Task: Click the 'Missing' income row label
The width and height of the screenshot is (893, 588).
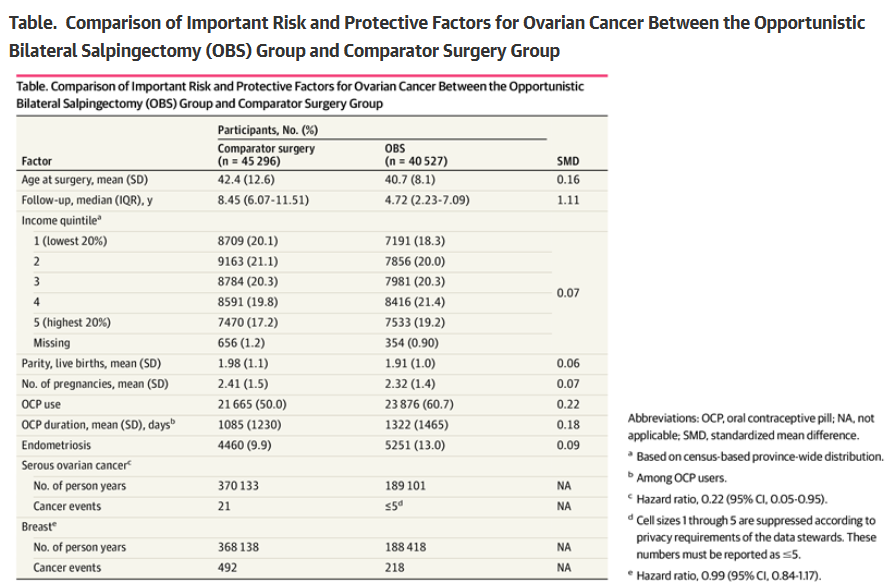Action: pos(52,342)
